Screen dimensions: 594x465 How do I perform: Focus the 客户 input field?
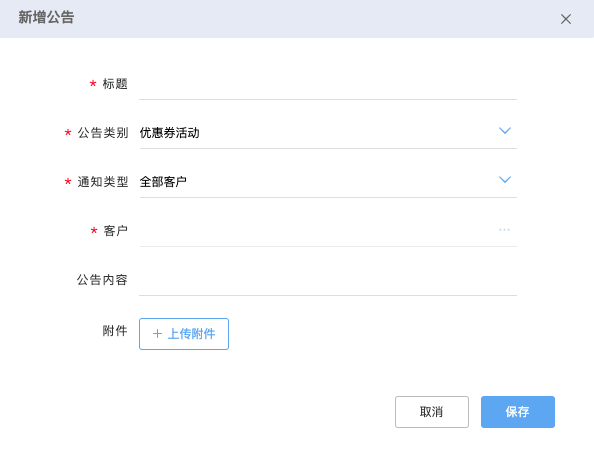[x=328, y=231]
